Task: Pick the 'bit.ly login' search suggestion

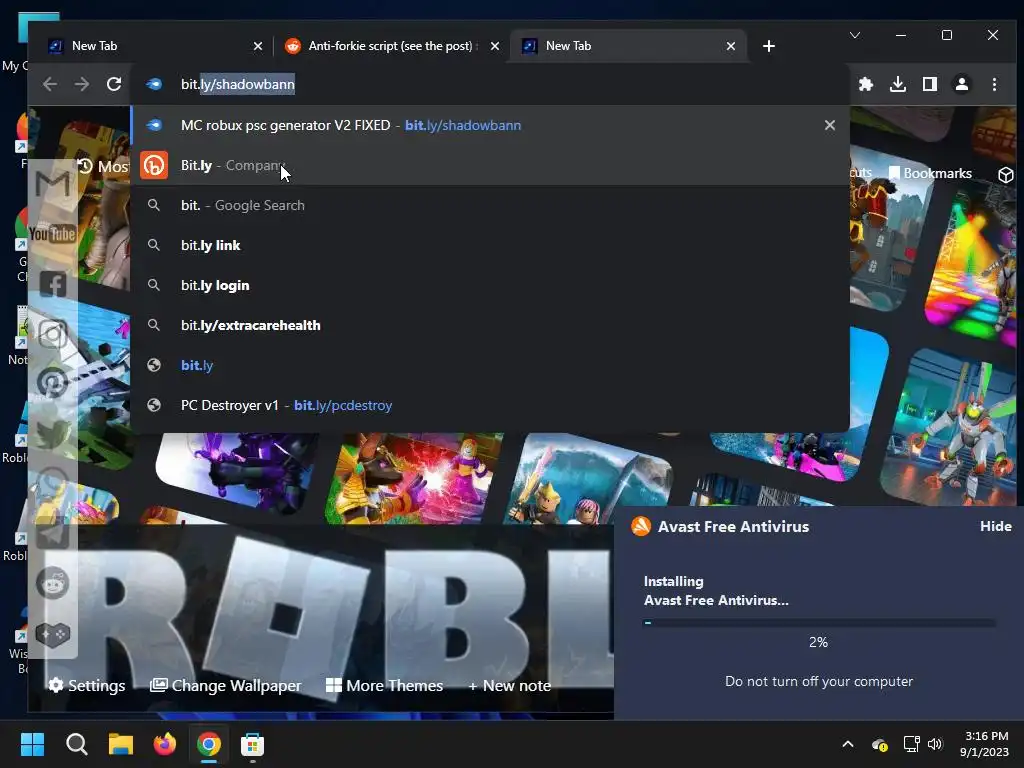Action: click(x=490, y=285)
